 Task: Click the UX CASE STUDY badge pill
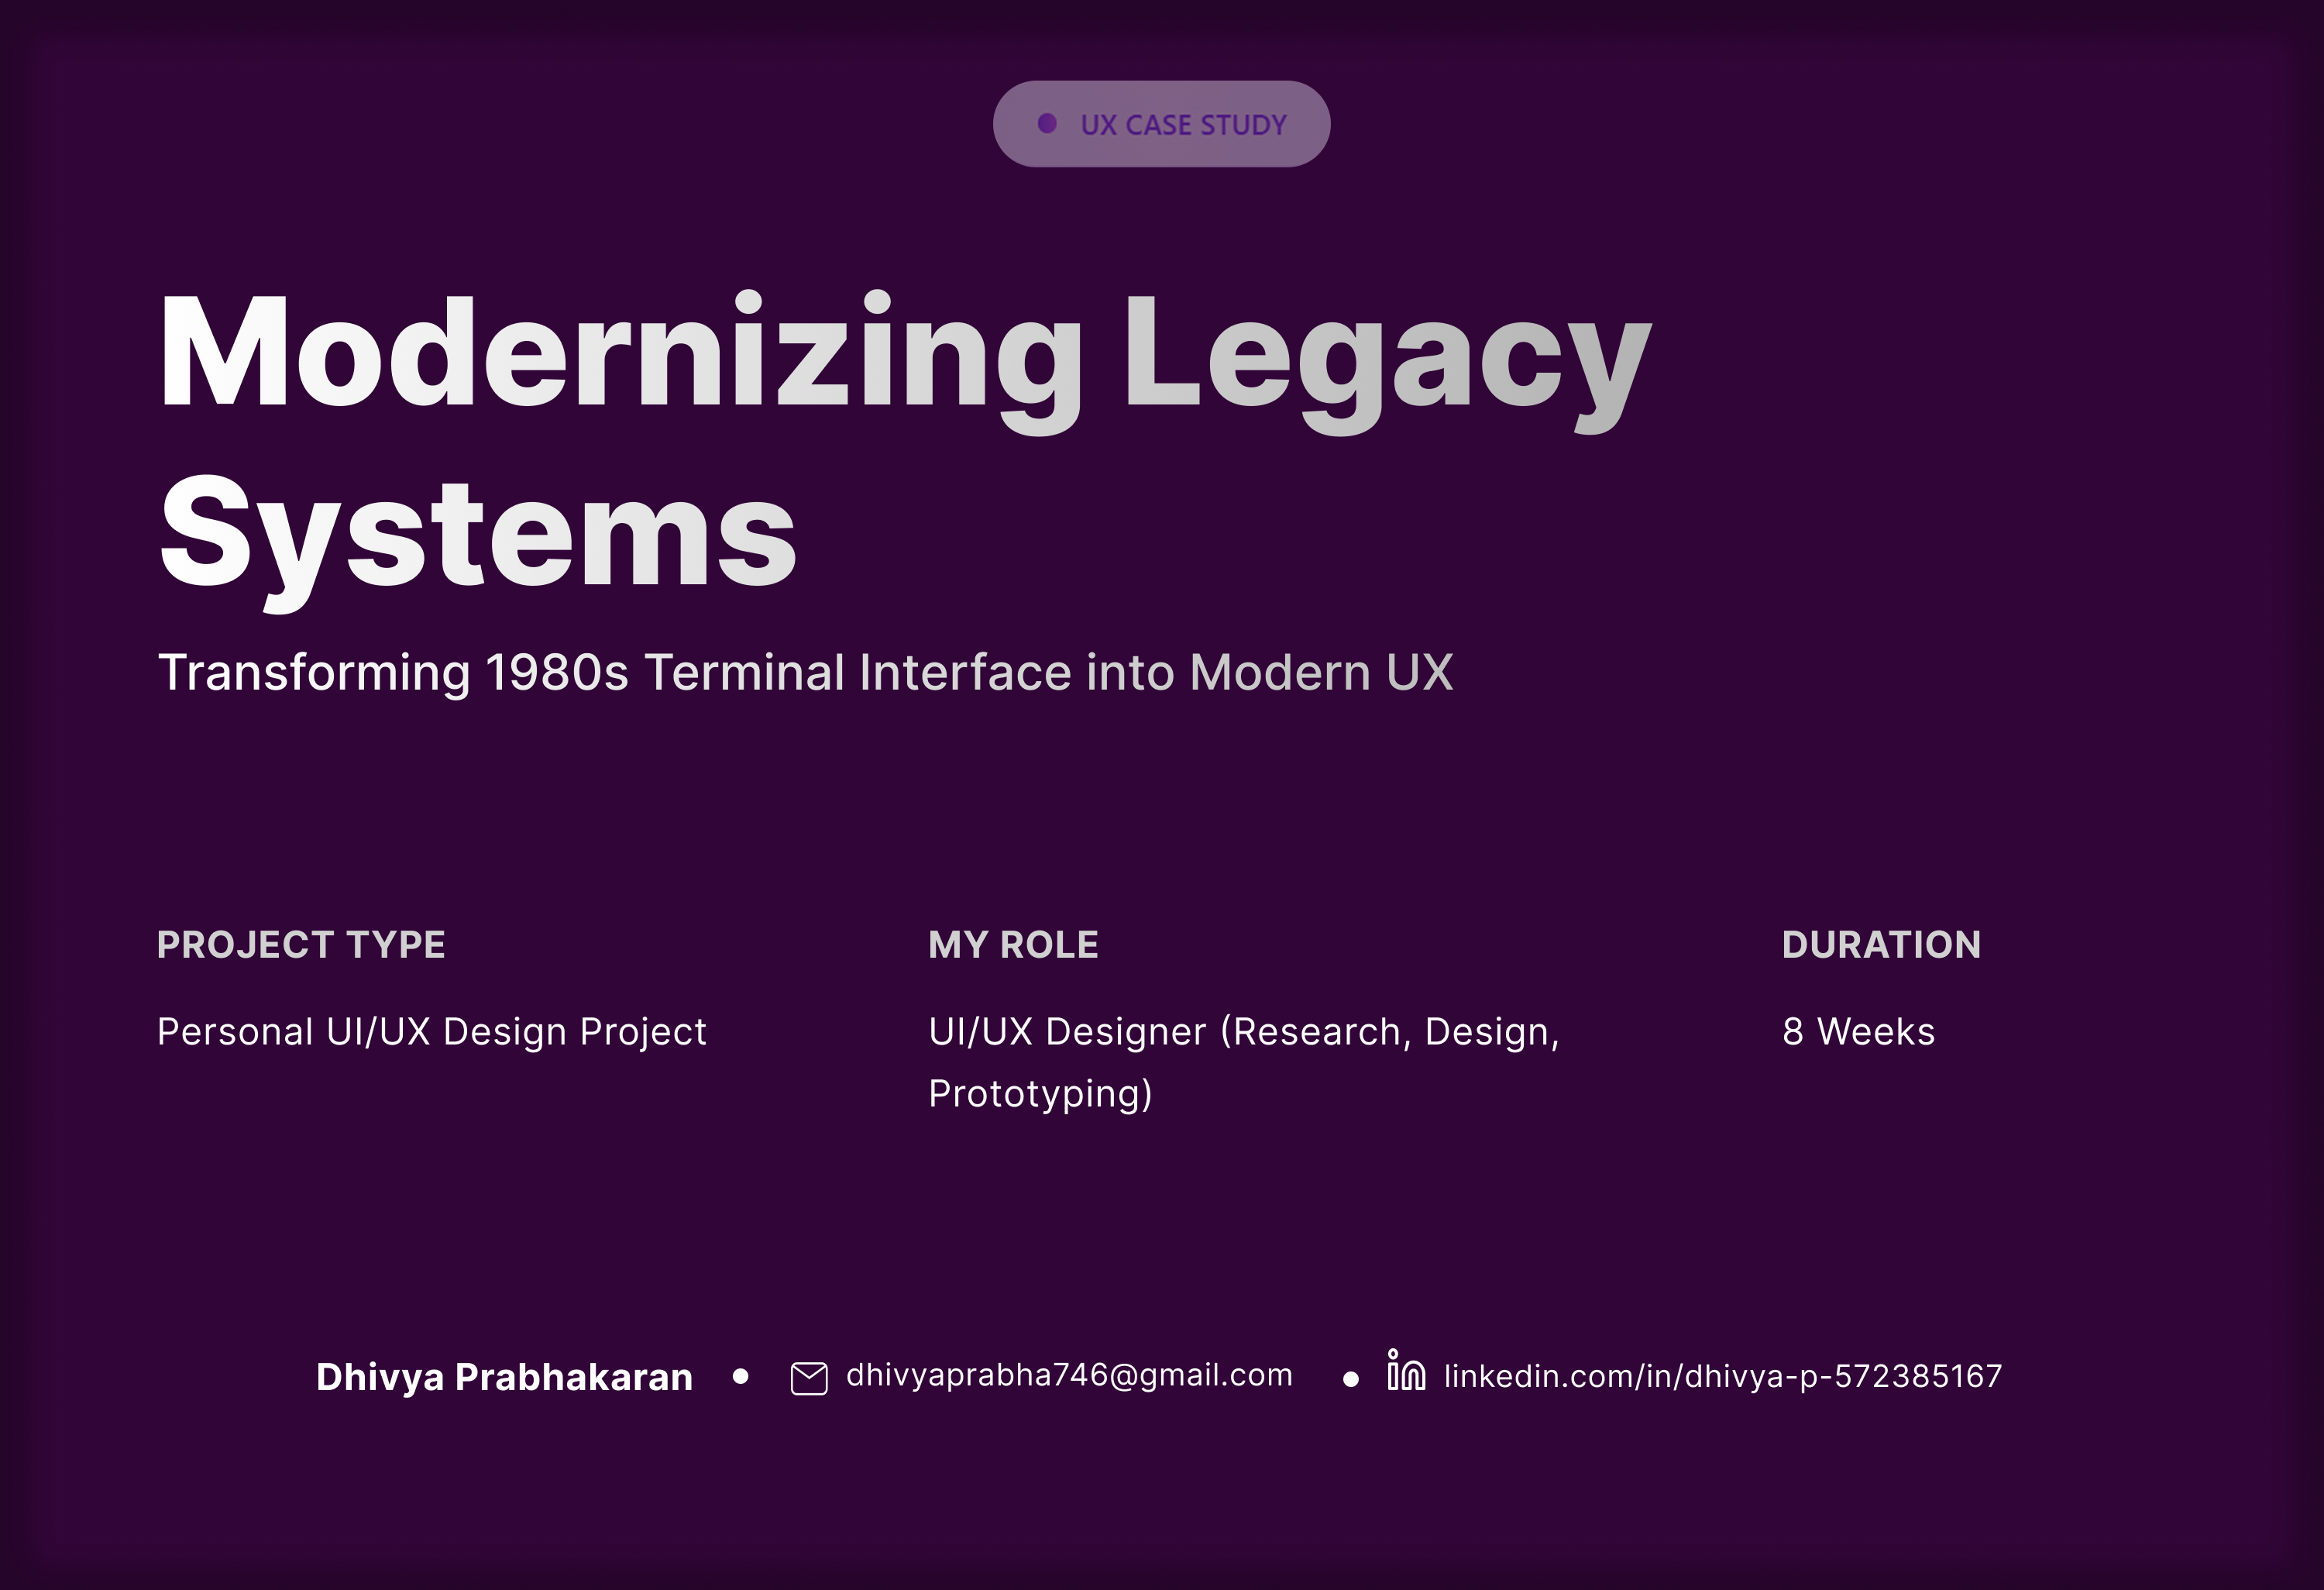pos(1161,123)
